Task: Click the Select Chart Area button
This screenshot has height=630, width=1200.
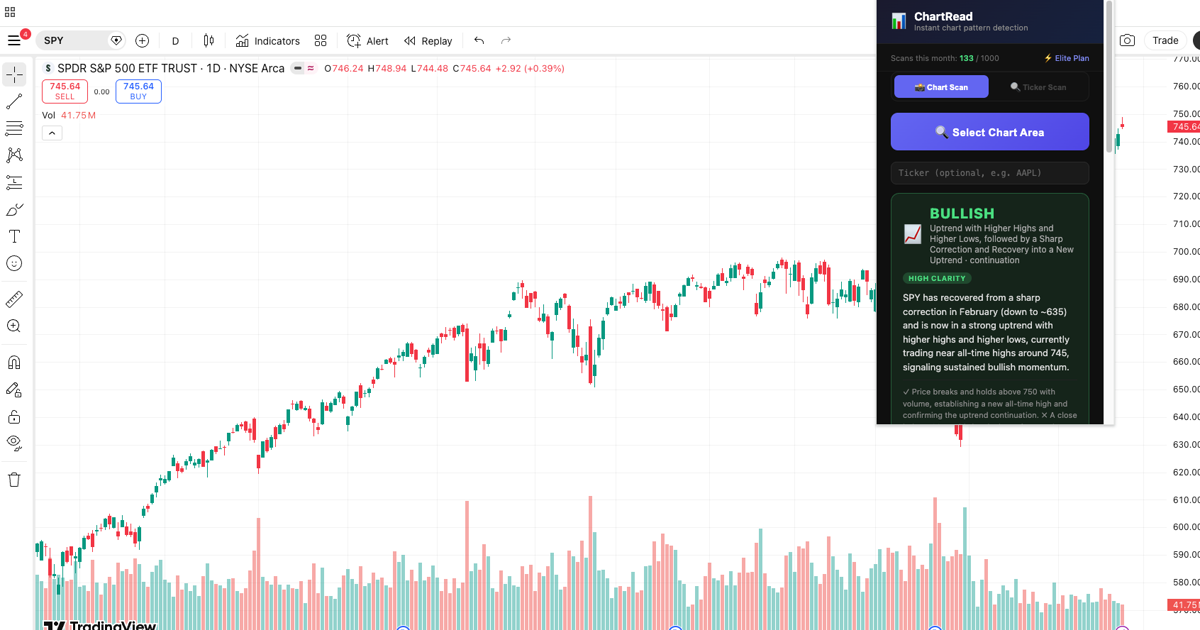Action: (x=990, y=132)
